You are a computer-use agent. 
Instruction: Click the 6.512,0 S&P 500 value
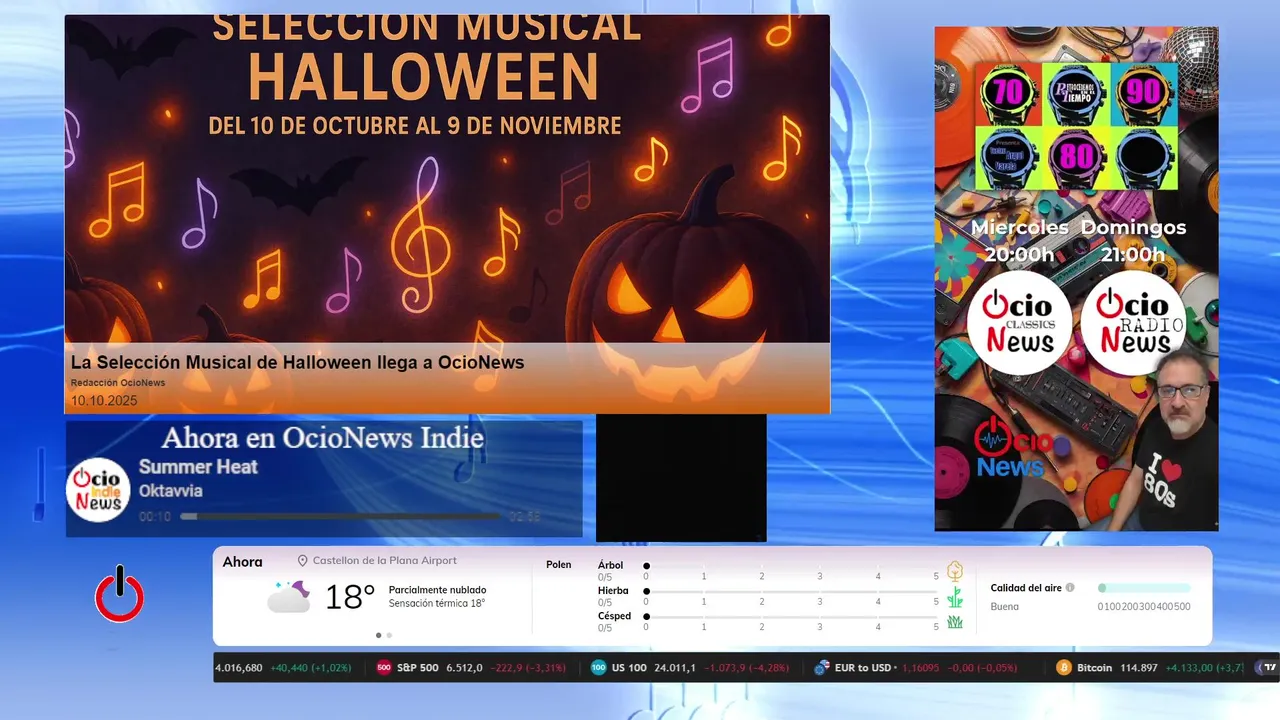click(464, 668)
